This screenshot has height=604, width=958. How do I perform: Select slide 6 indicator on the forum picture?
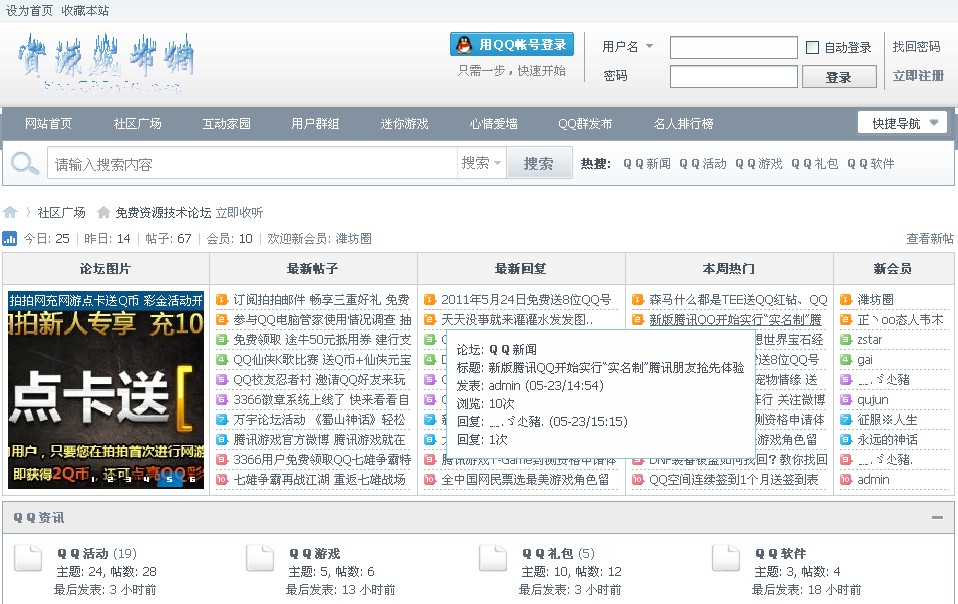pyautogui.click(x=192, y=479)
